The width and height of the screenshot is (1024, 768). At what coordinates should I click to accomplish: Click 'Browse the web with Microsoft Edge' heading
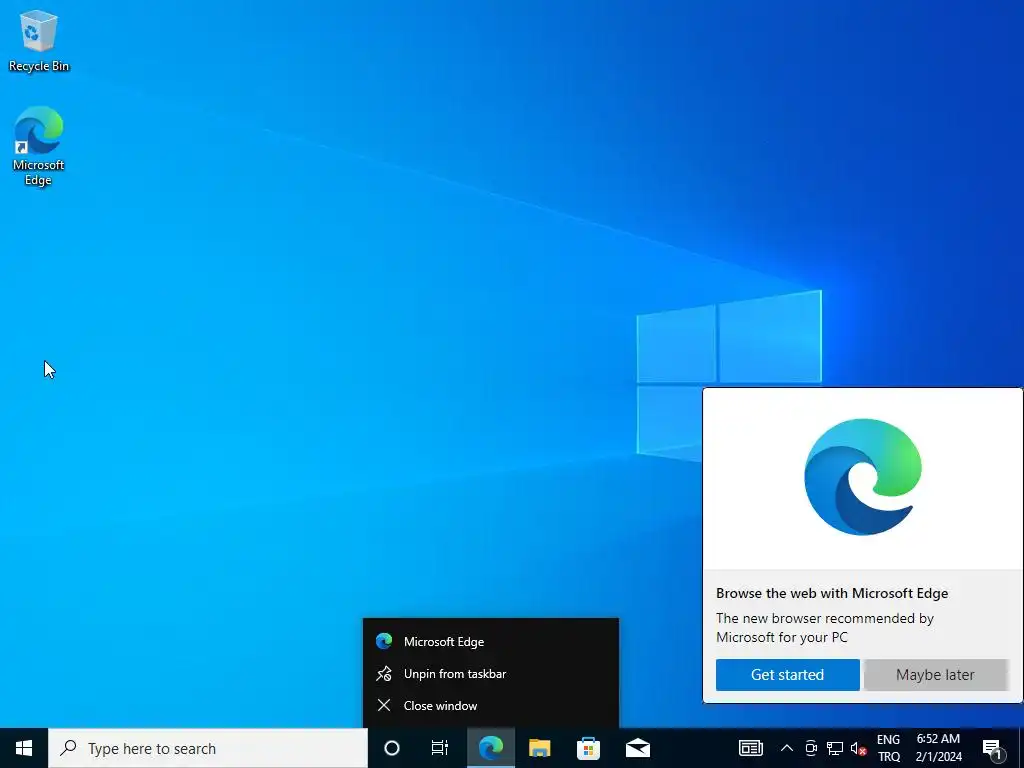(x=832, y=593)
